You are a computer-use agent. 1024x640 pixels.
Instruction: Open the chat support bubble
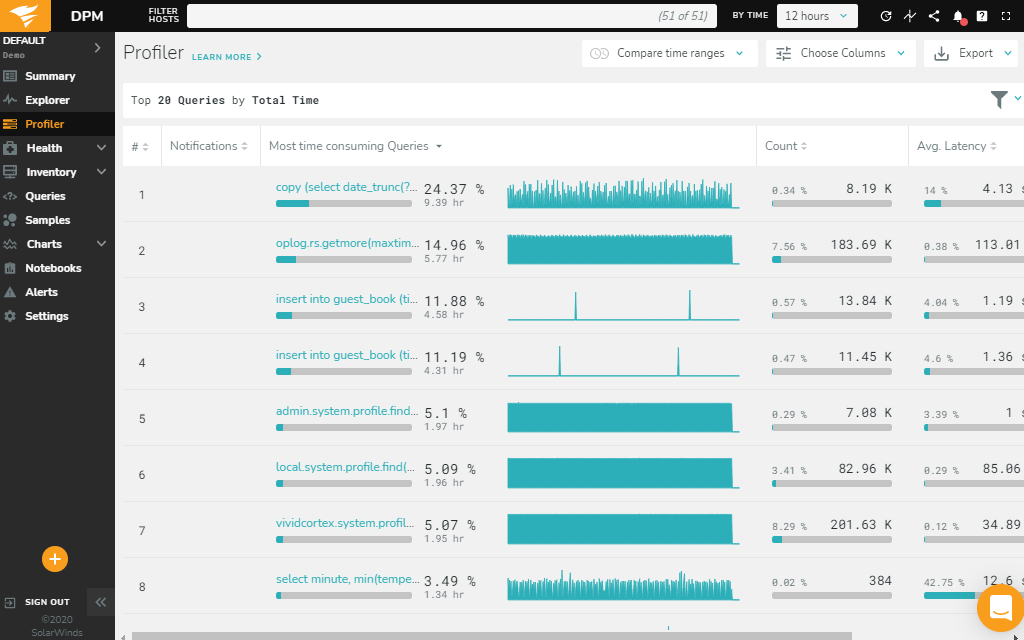pos(999,607)
